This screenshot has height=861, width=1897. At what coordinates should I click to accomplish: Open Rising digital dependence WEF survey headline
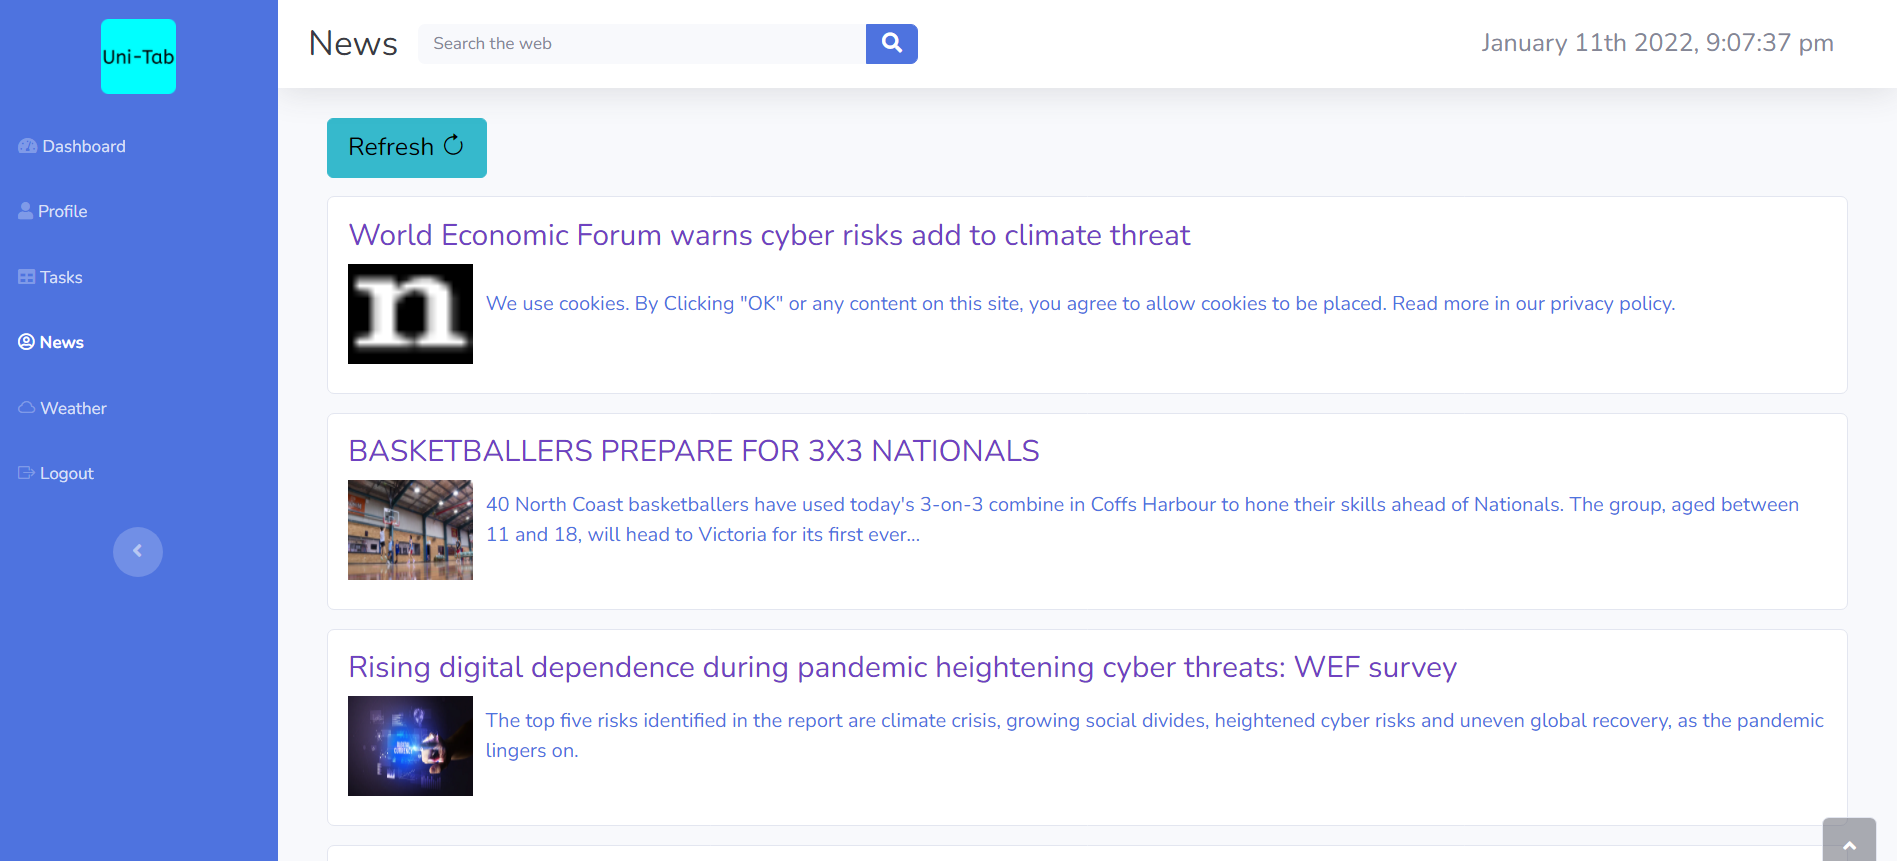tap(901, 667)
